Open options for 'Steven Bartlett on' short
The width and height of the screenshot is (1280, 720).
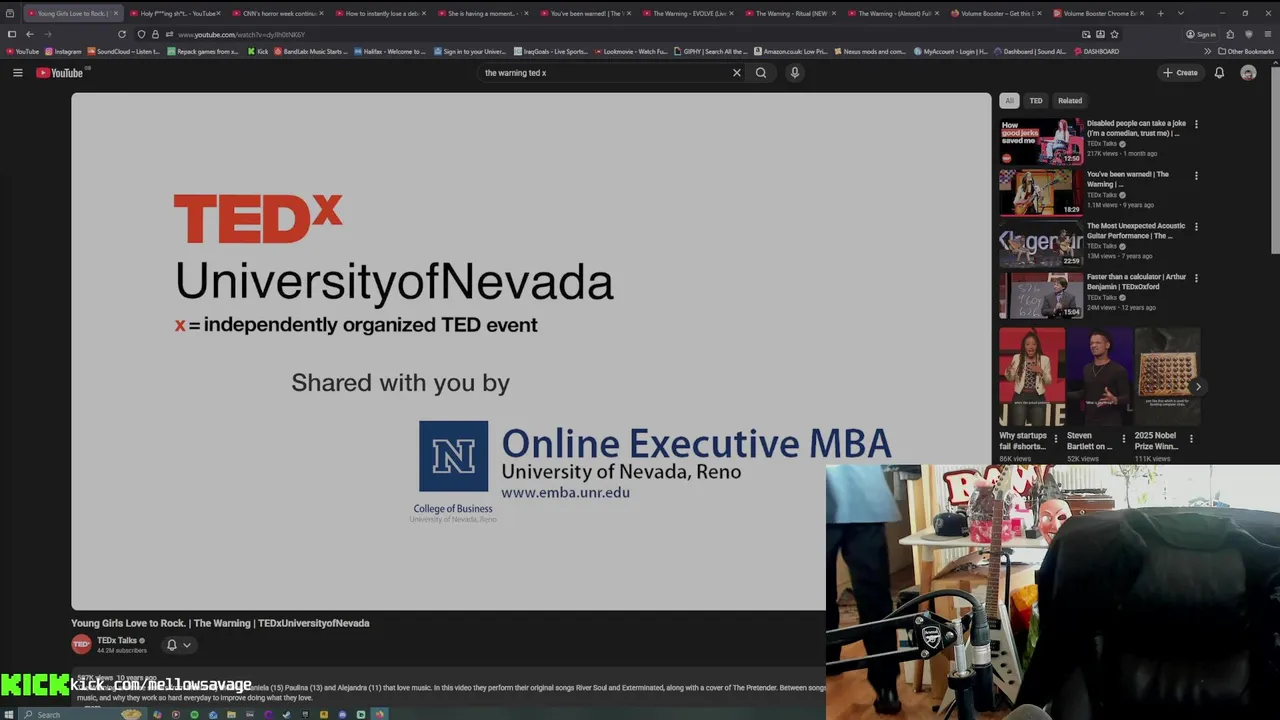click(x=1124, y=438)
